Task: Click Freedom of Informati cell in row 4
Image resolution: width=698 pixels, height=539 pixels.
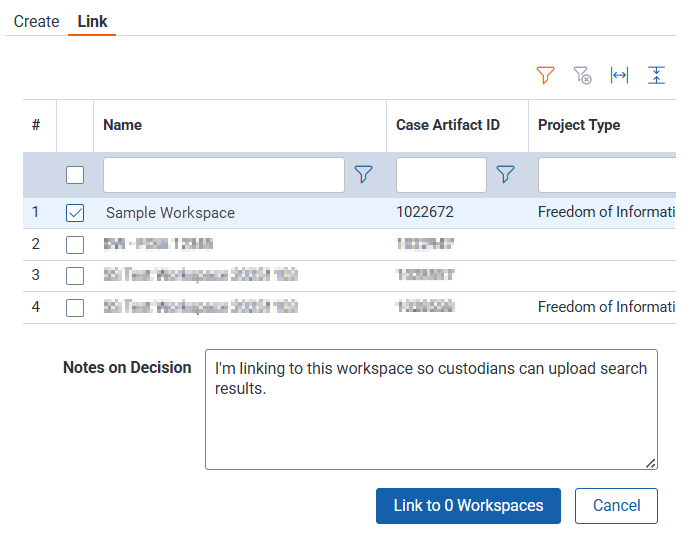Action: click(606, 307)
